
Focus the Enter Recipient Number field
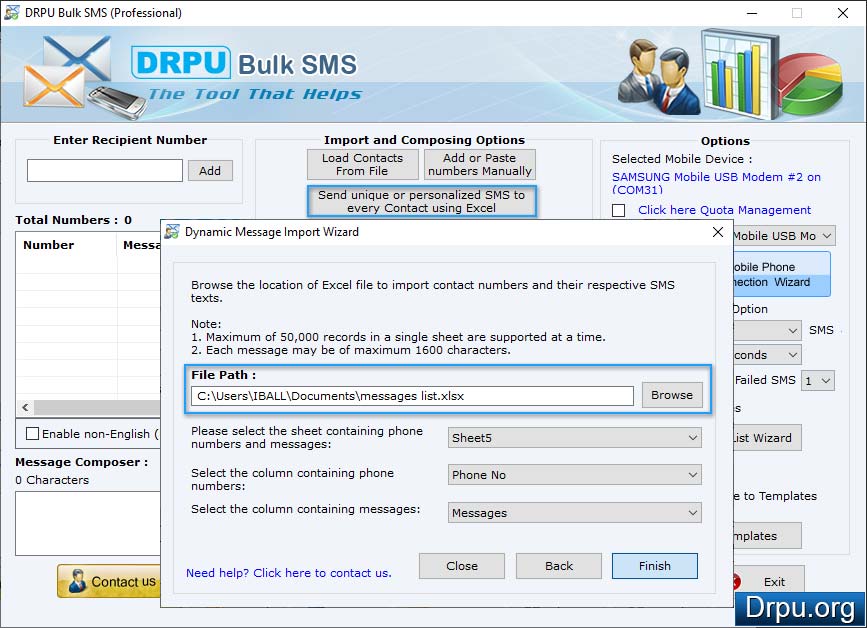pos(105,171)
